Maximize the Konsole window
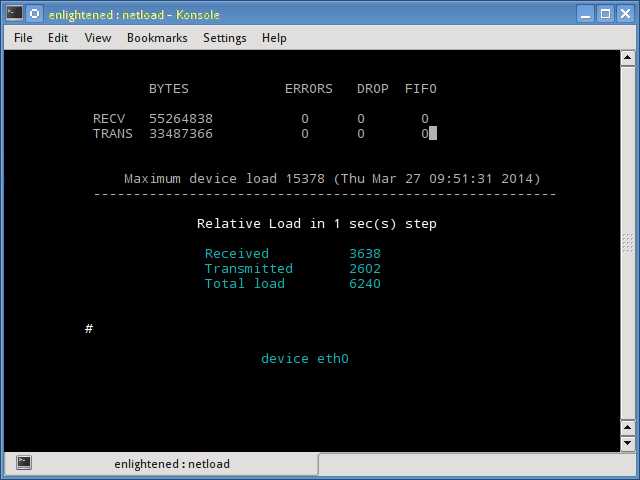 (605, 14)
